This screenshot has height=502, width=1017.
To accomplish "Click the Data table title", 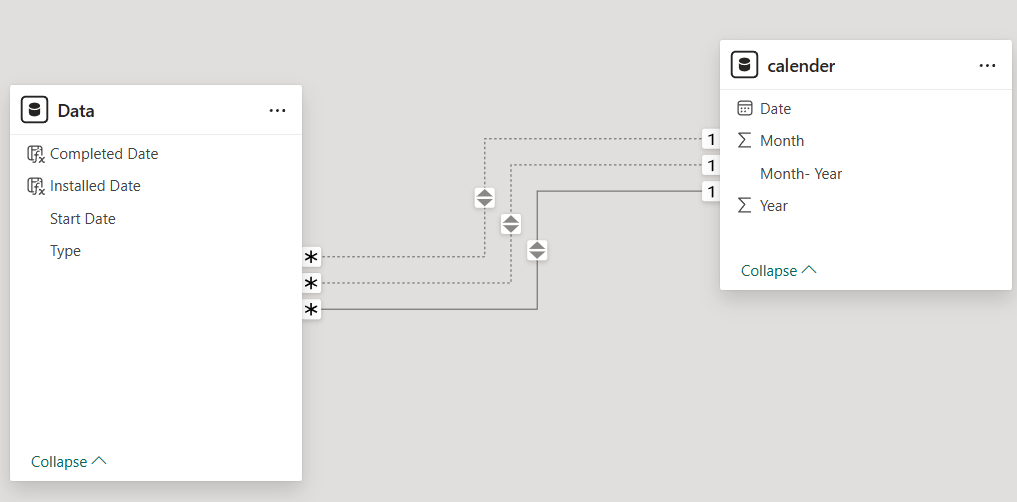I will click(76, 111).
